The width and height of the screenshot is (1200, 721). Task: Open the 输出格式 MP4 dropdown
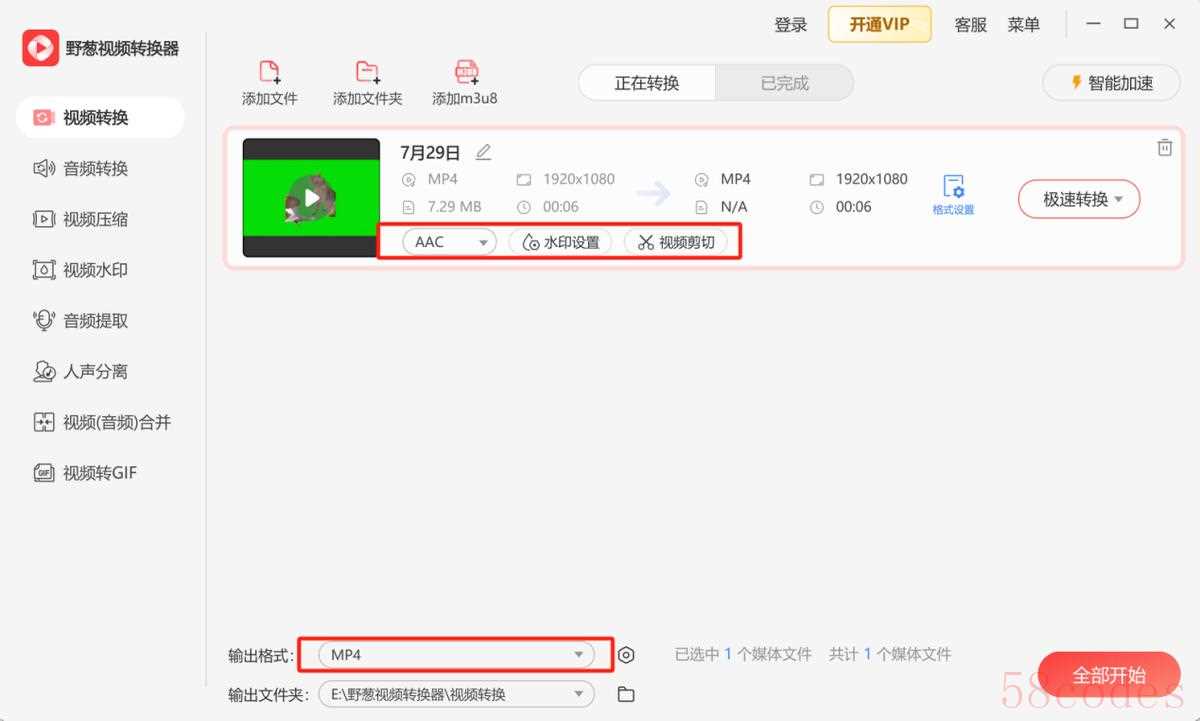click(x=456, y=655)
